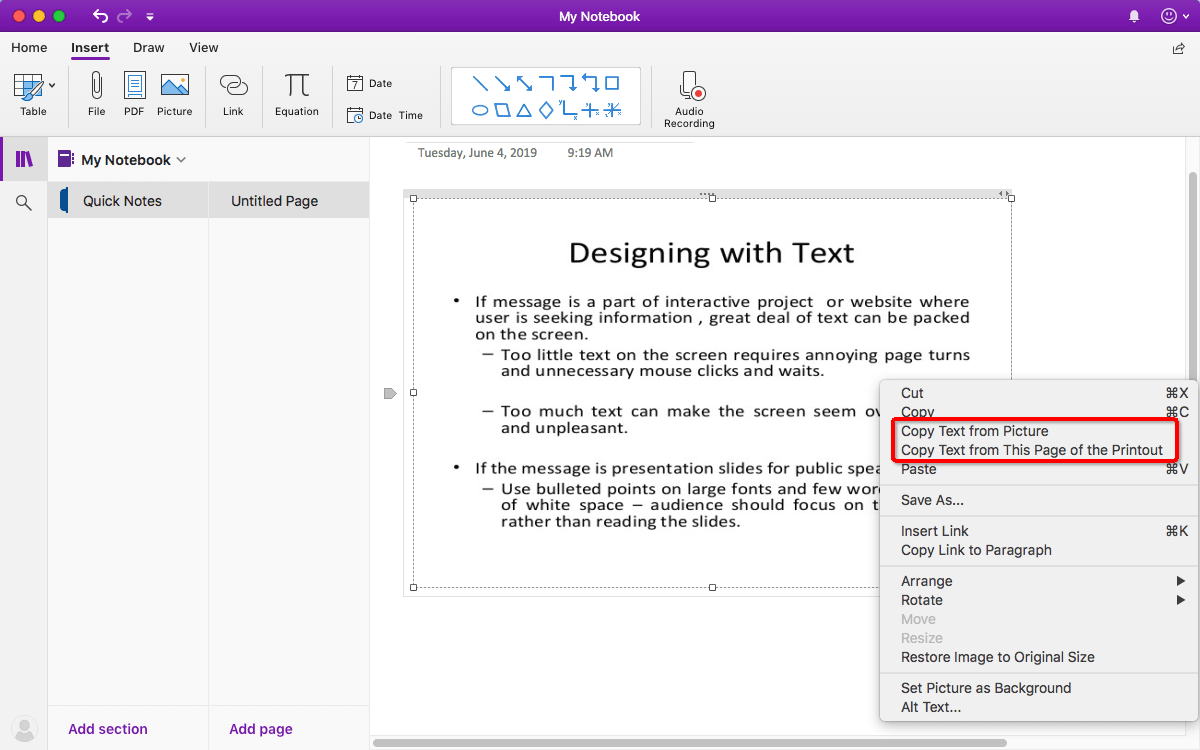1200x750 pixels.
Task: Select the straight line shape
Action: (480, 83)
